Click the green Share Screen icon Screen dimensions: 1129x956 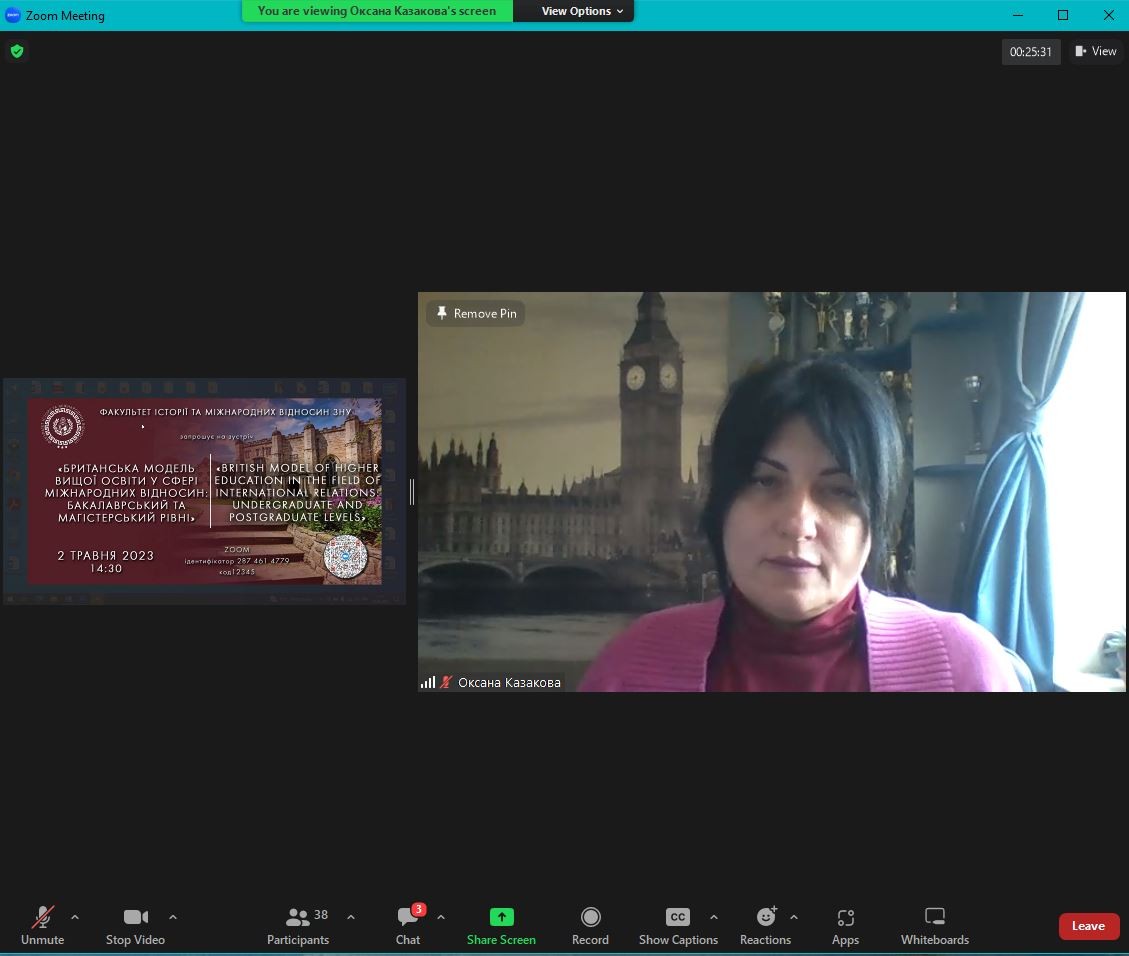pyautogui.click(x=501, y=917)
